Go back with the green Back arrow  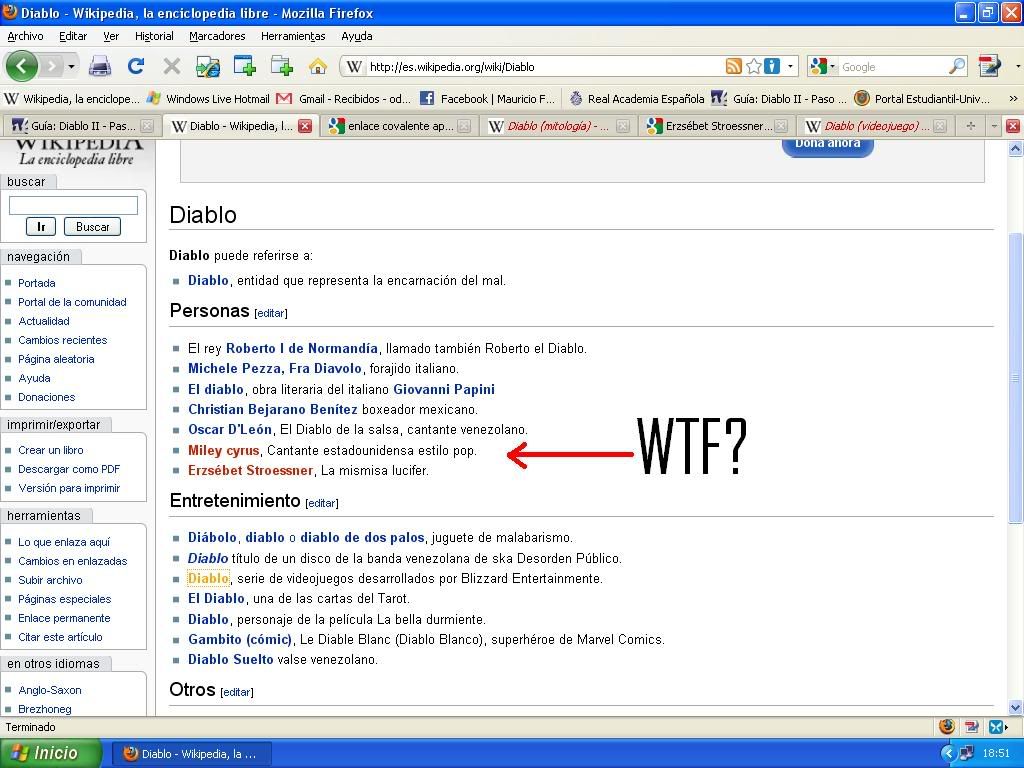click(x=21, y=66)
